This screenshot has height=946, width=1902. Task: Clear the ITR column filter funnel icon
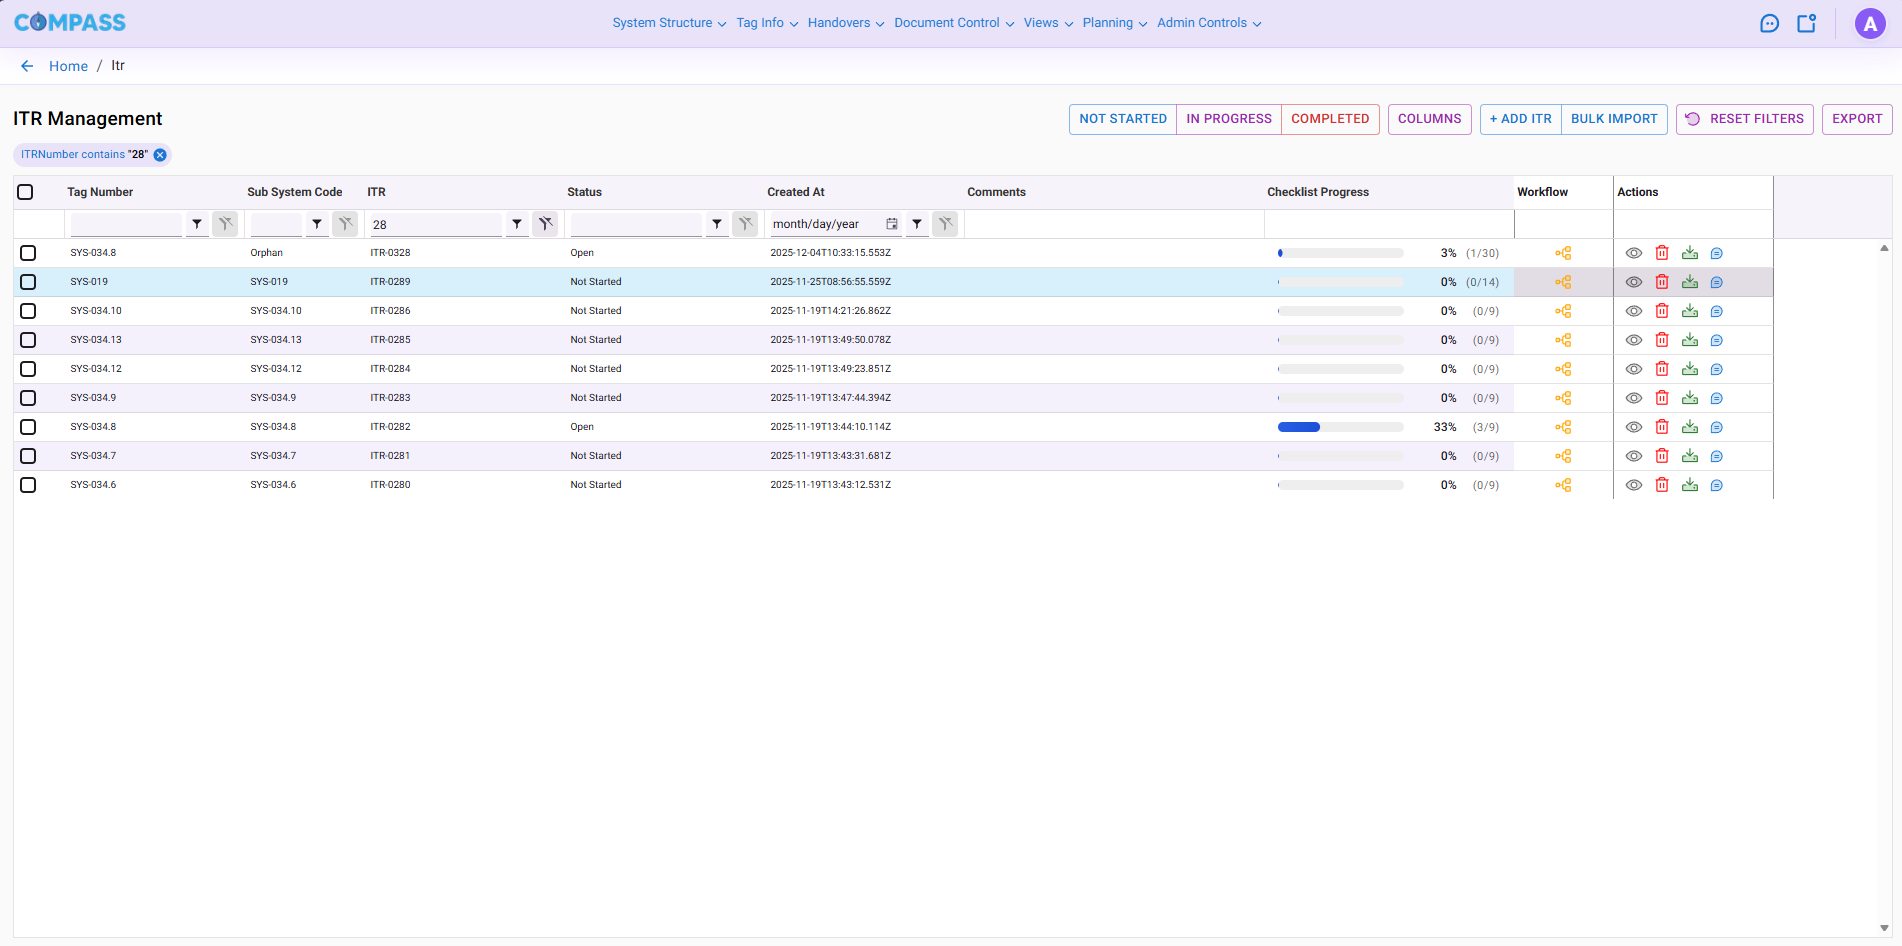pos(545,223)
